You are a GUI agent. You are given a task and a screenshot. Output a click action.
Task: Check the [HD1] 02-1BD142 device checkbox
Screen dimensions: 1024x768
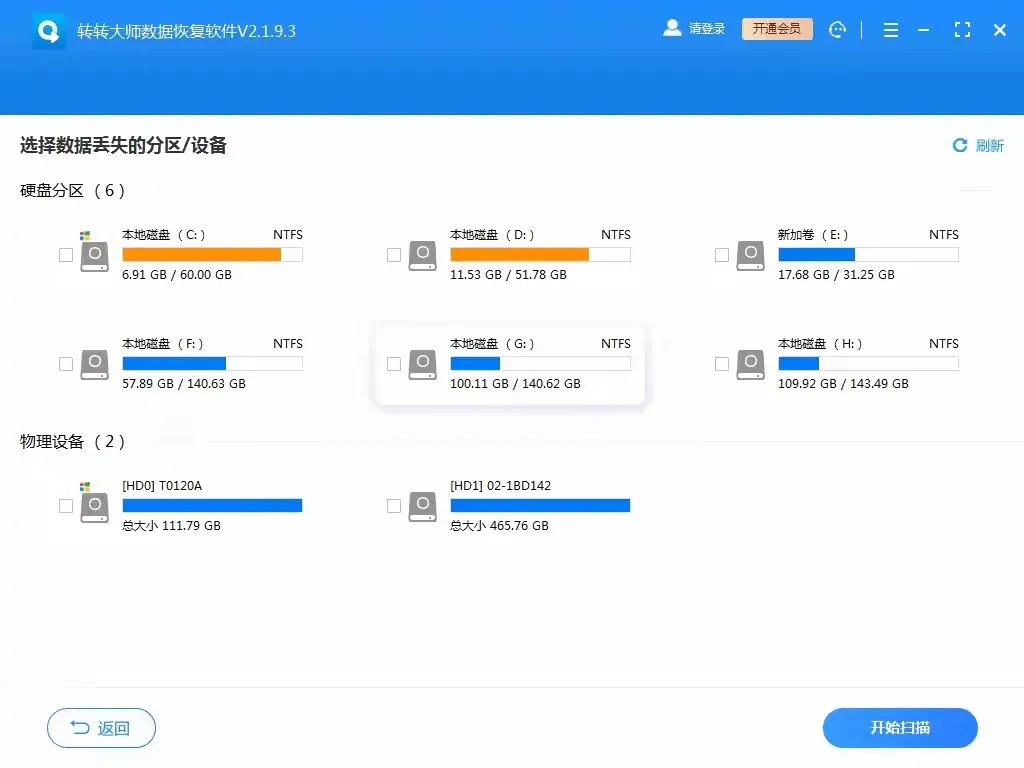pyautogui.click(x=394, y=505)
